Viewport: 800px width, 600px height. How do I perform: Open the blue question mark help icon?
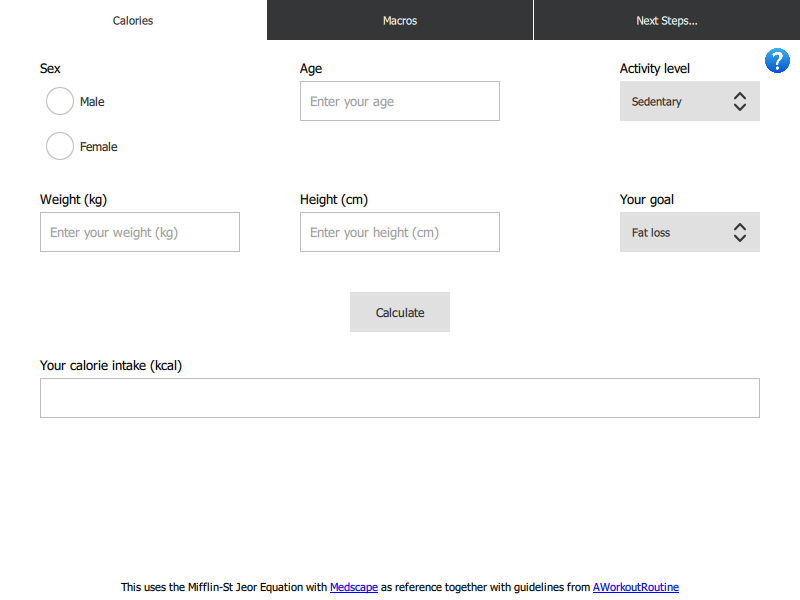pos(777,61)
